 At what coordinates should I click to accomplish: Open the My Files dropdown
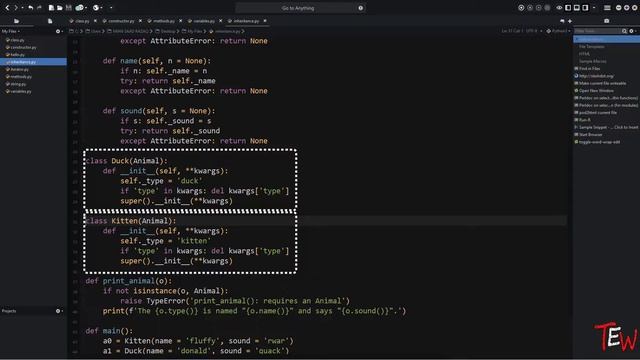(x=11, y=31)
